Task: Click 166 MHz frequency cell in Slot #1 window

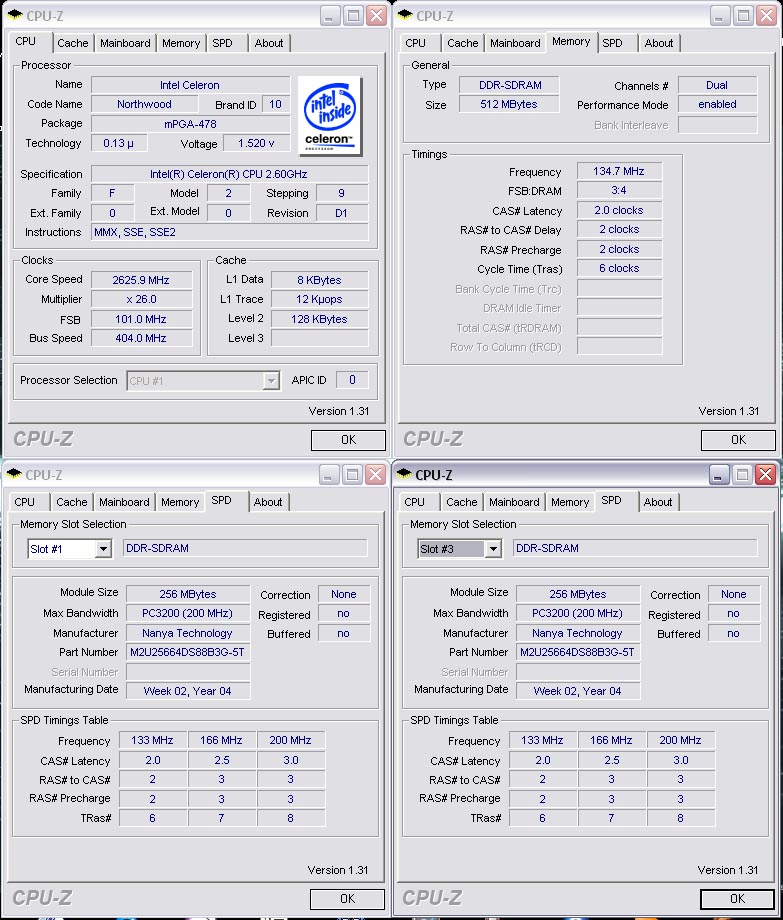Action: pos(222,740)
